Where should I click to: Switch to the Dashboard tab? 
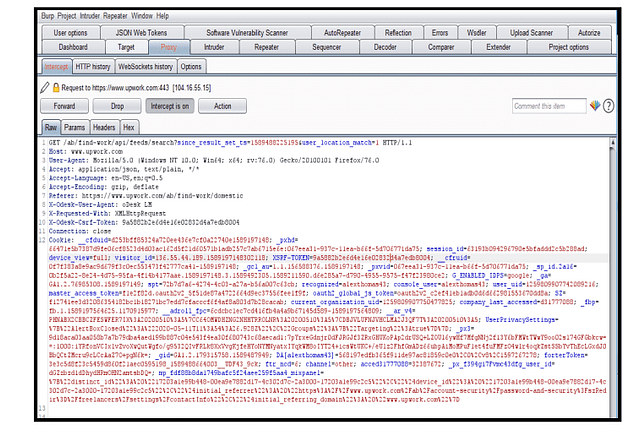point(73,47)
